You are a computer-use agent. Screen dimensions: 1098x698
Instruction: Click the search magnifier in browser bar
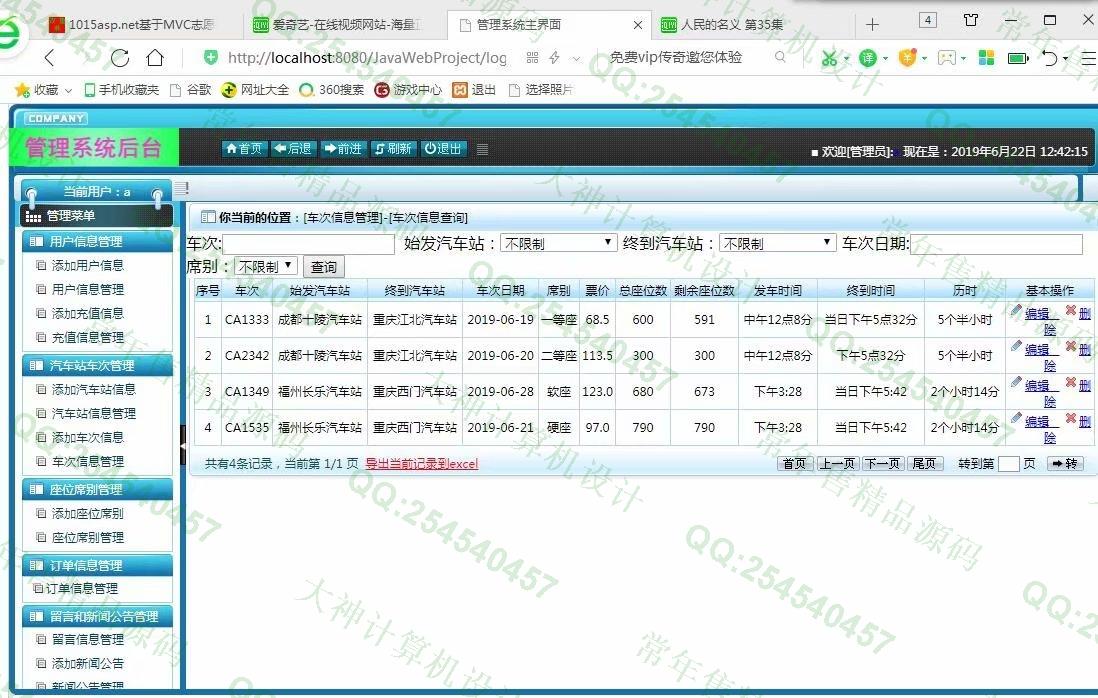780,57
